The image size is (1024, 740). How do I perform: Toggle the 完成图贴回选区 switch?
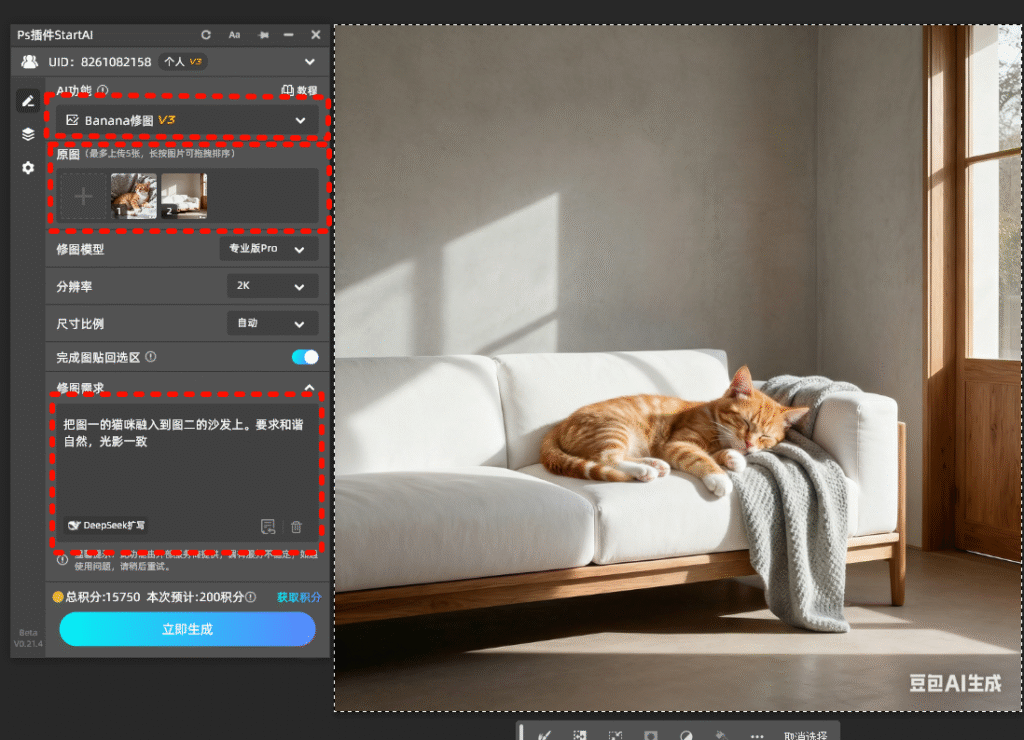(304, 357)
